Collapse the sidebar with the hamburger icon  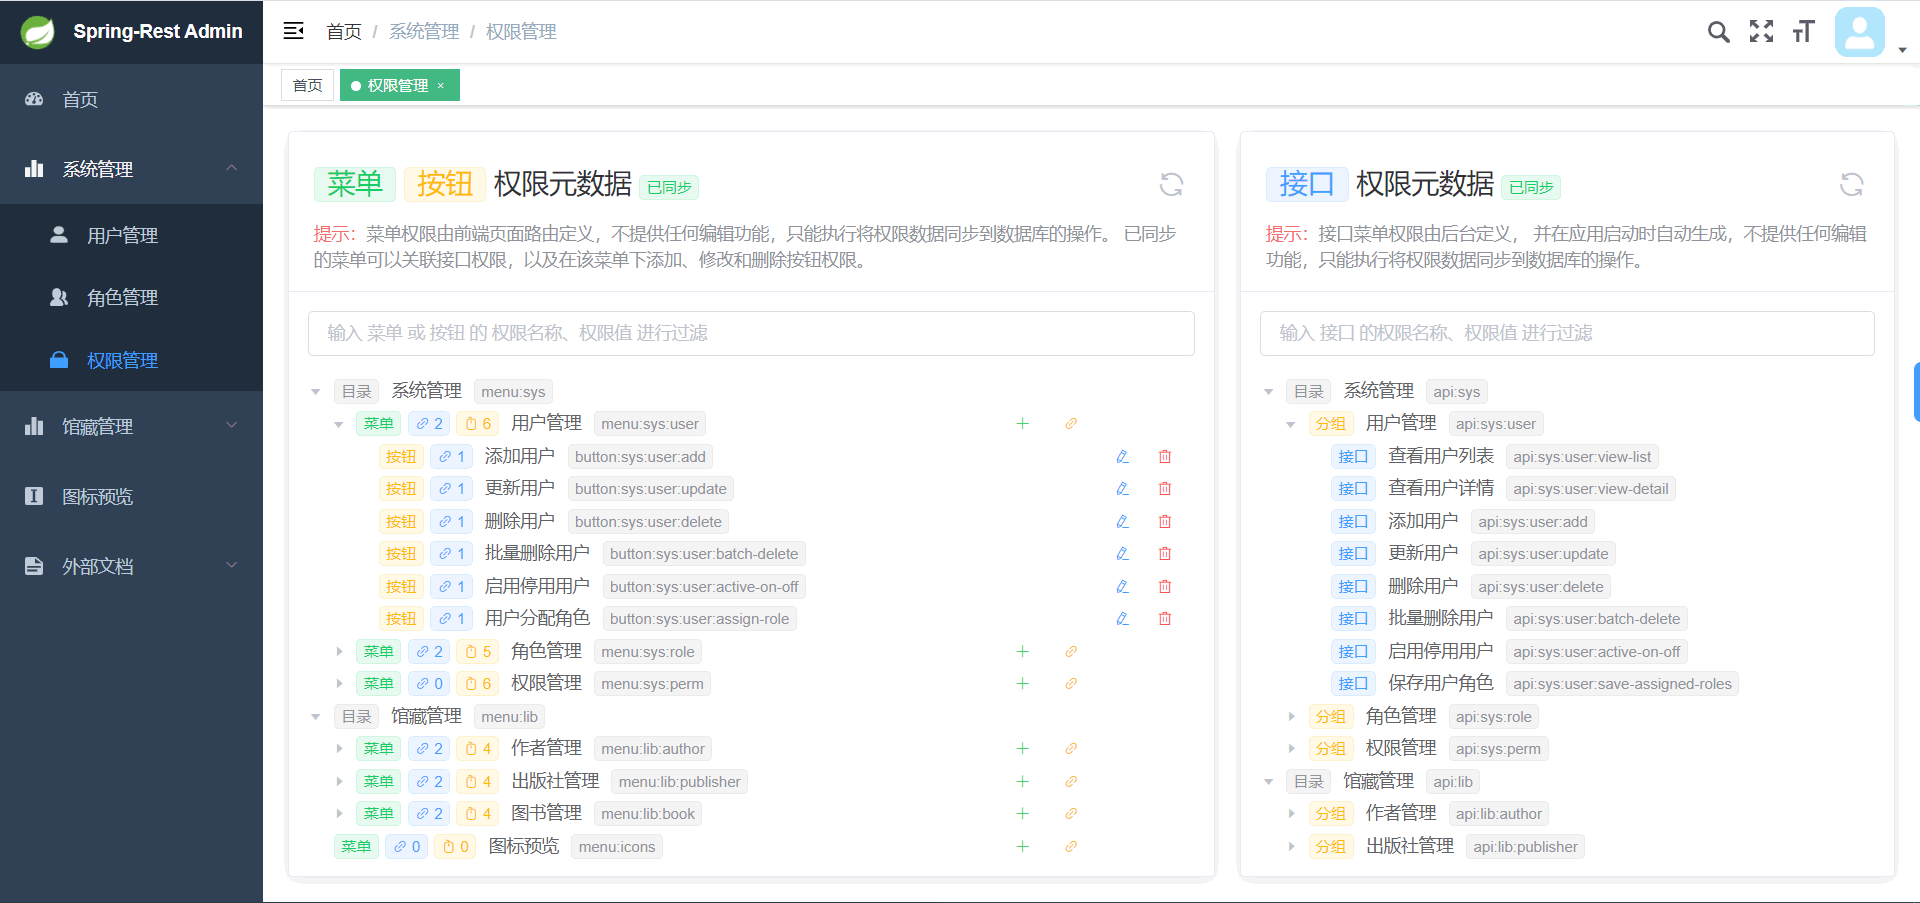pos(293,31)
